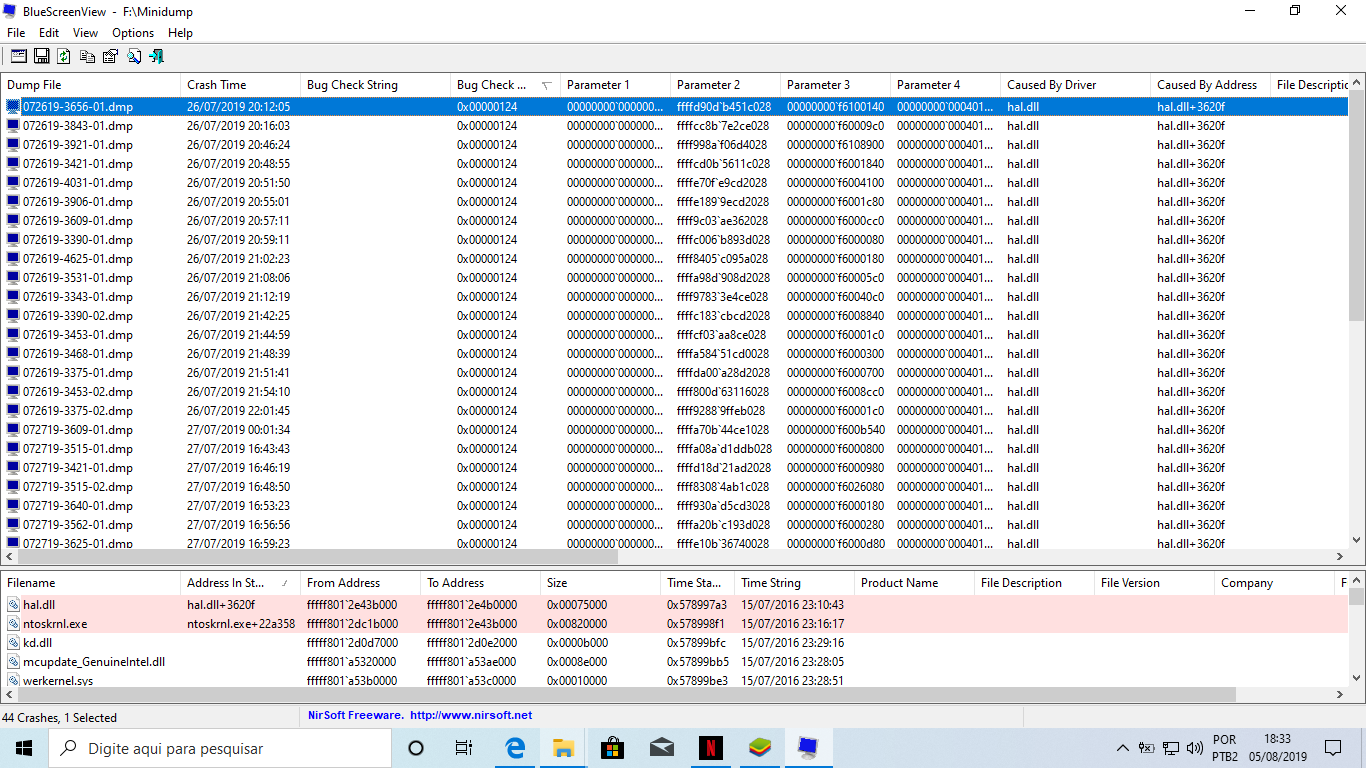Sort by Dump File column header
This screenshot has height=768, width=1366.
[91, 85]
